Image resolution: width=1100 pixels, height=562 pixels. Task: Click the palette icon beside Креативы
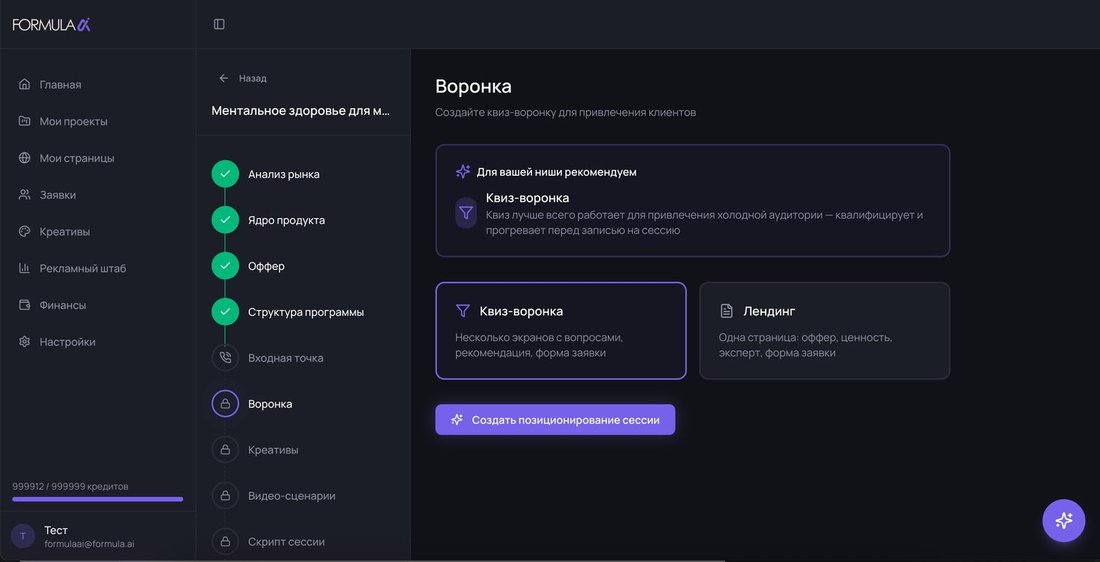25,232
